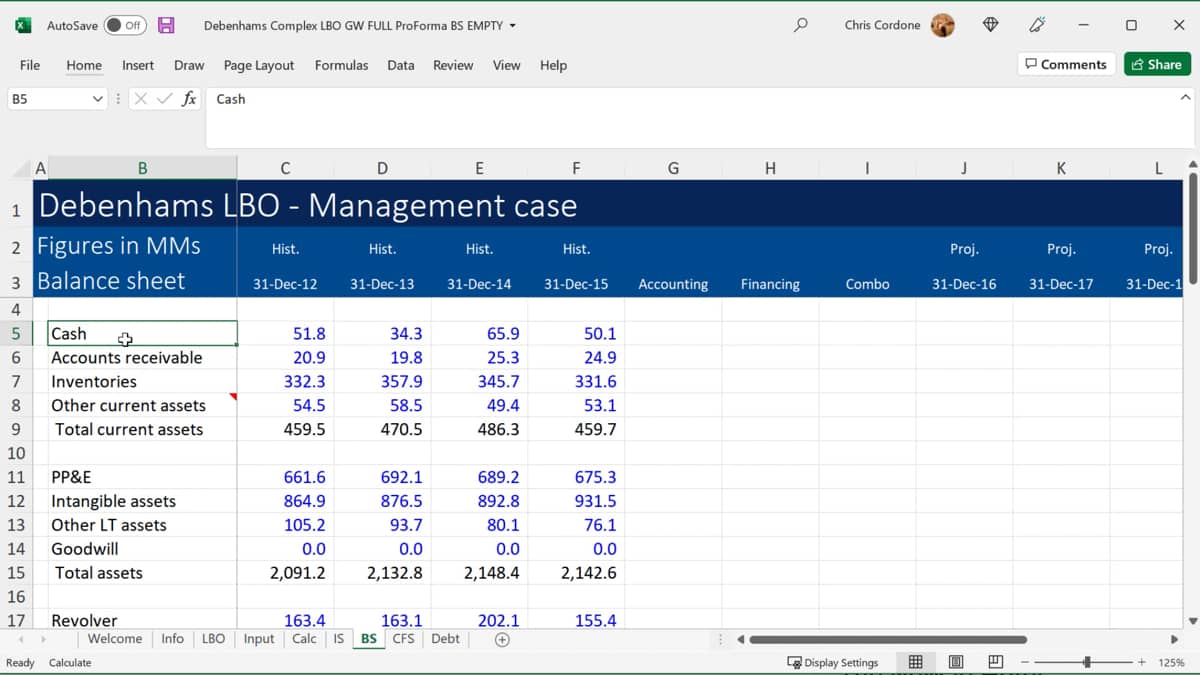Open Display Settings in status bar
Viewport: 1200px width, 675px height.
(x=832, y=663)
